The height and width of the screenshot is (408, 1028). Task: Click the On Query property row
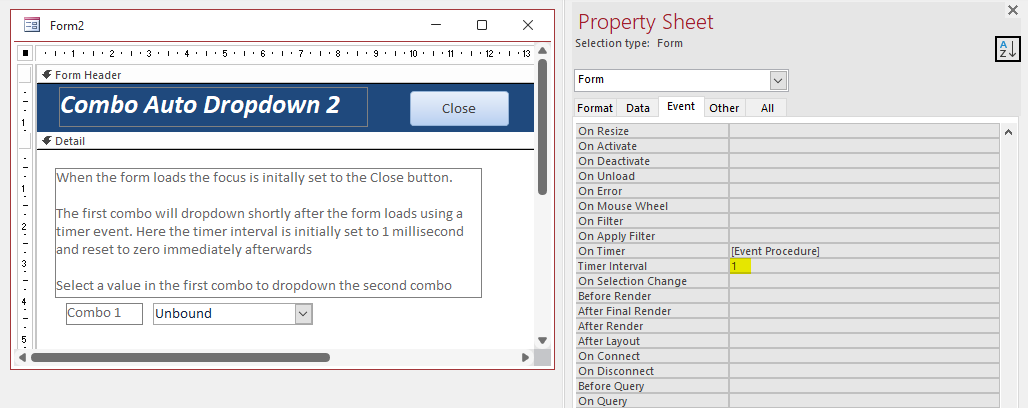[x=787, y=401]
